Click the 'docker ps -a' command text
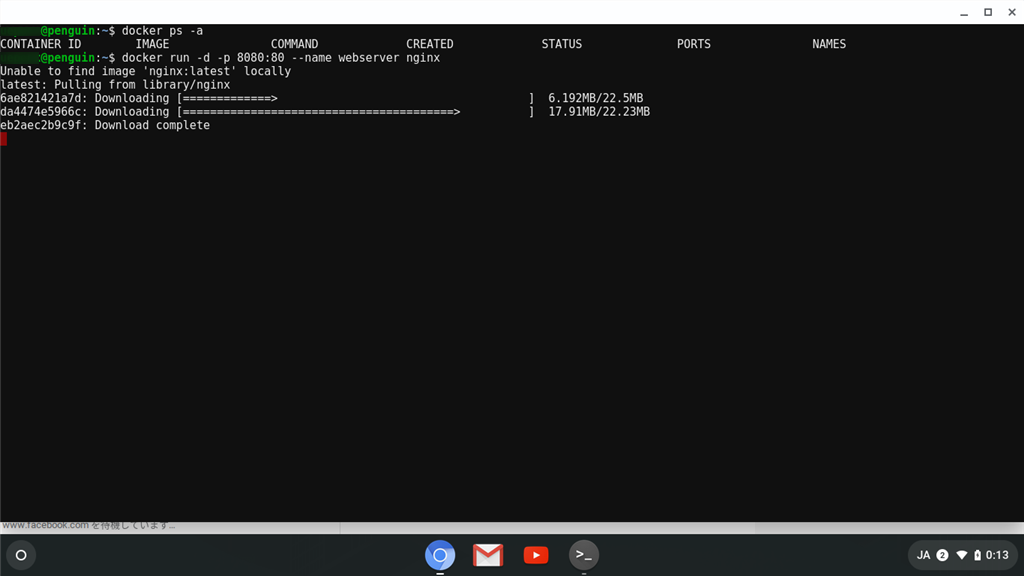The width and height of the screenshot is (1024, 576). (x=162, y=31)
